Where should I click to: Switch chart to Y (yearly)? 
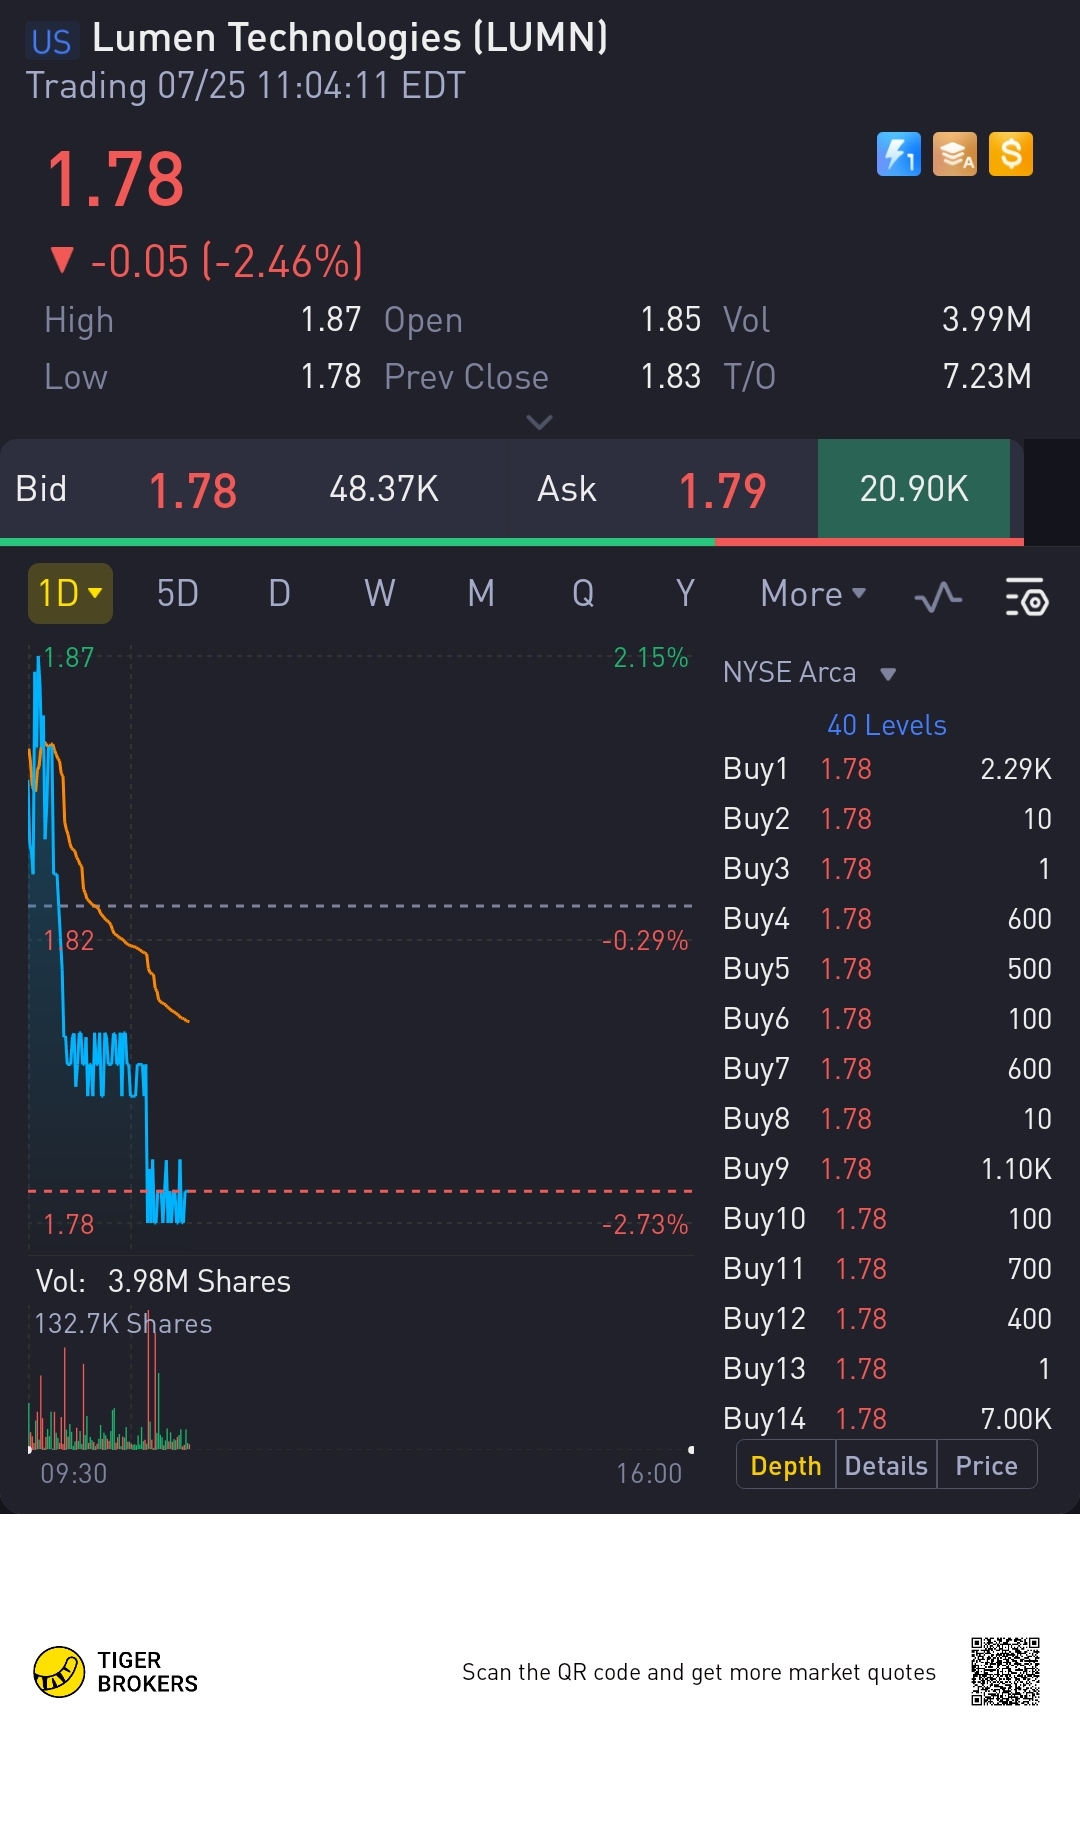(x=685, y=594)
